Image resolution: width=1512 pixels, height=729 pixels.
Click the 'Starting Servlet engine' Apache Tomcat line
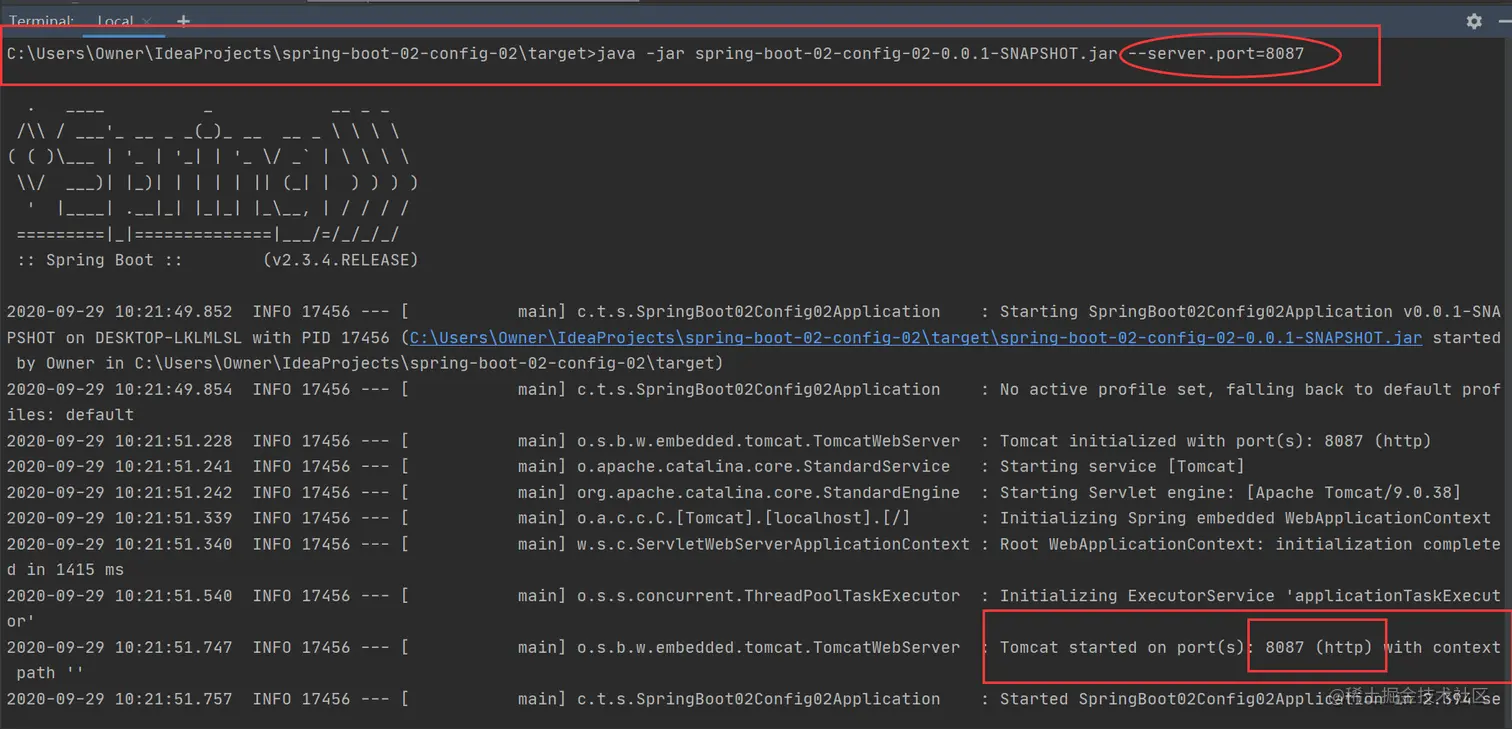point(1230,492)
